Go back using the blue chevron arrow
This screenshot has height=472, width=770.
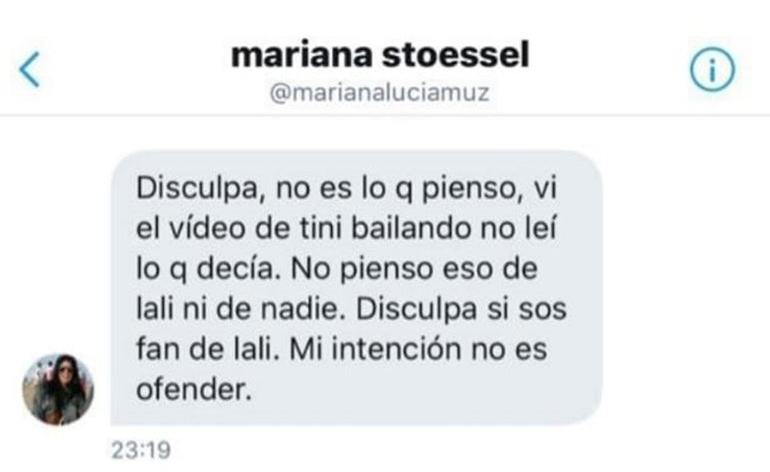29,70
